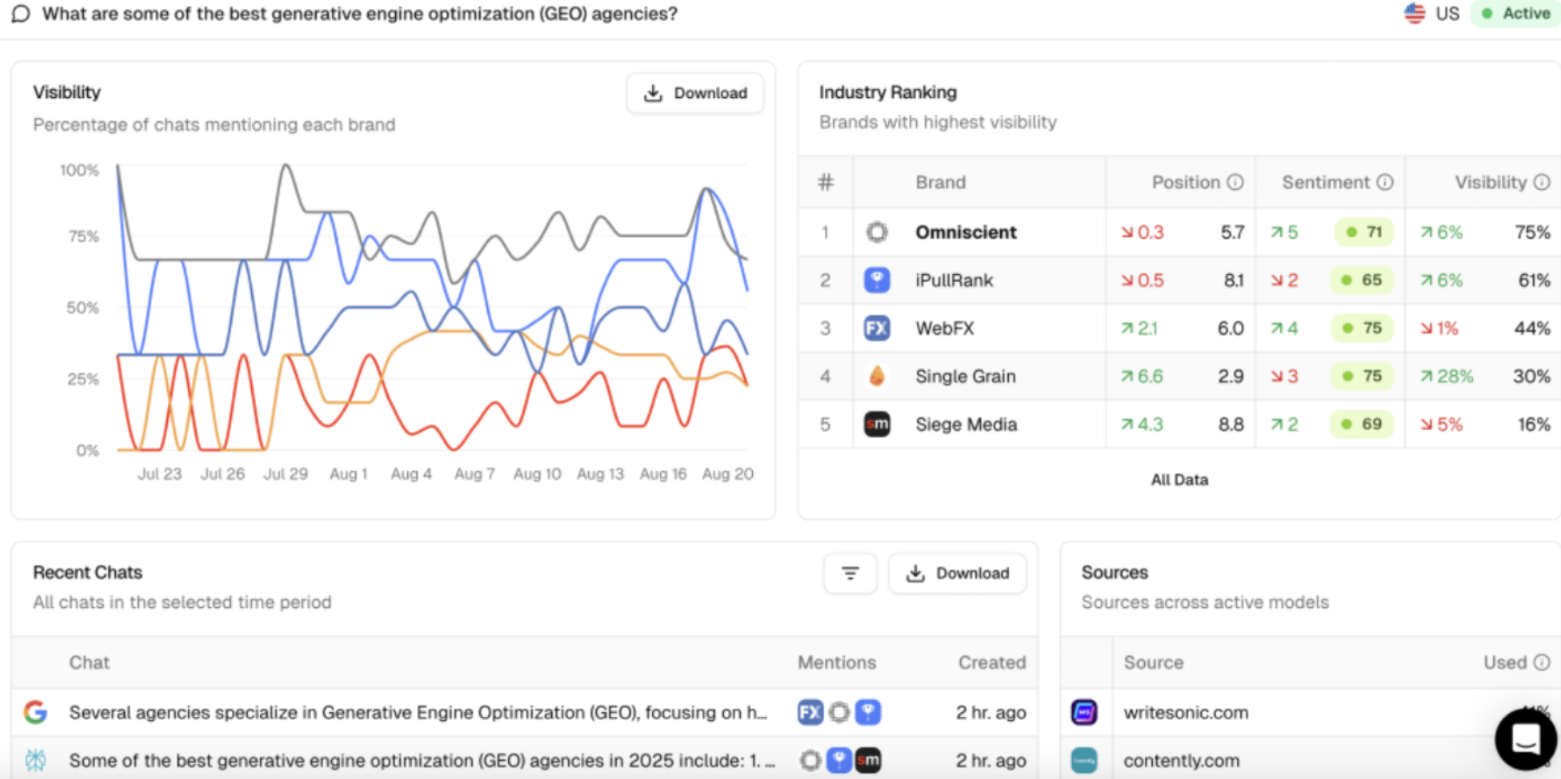This screenshot has height=779, width=1561.
Task: Click WebFX mention icon in first chat row
Action: pyautogui.click(x=810, y=713)
